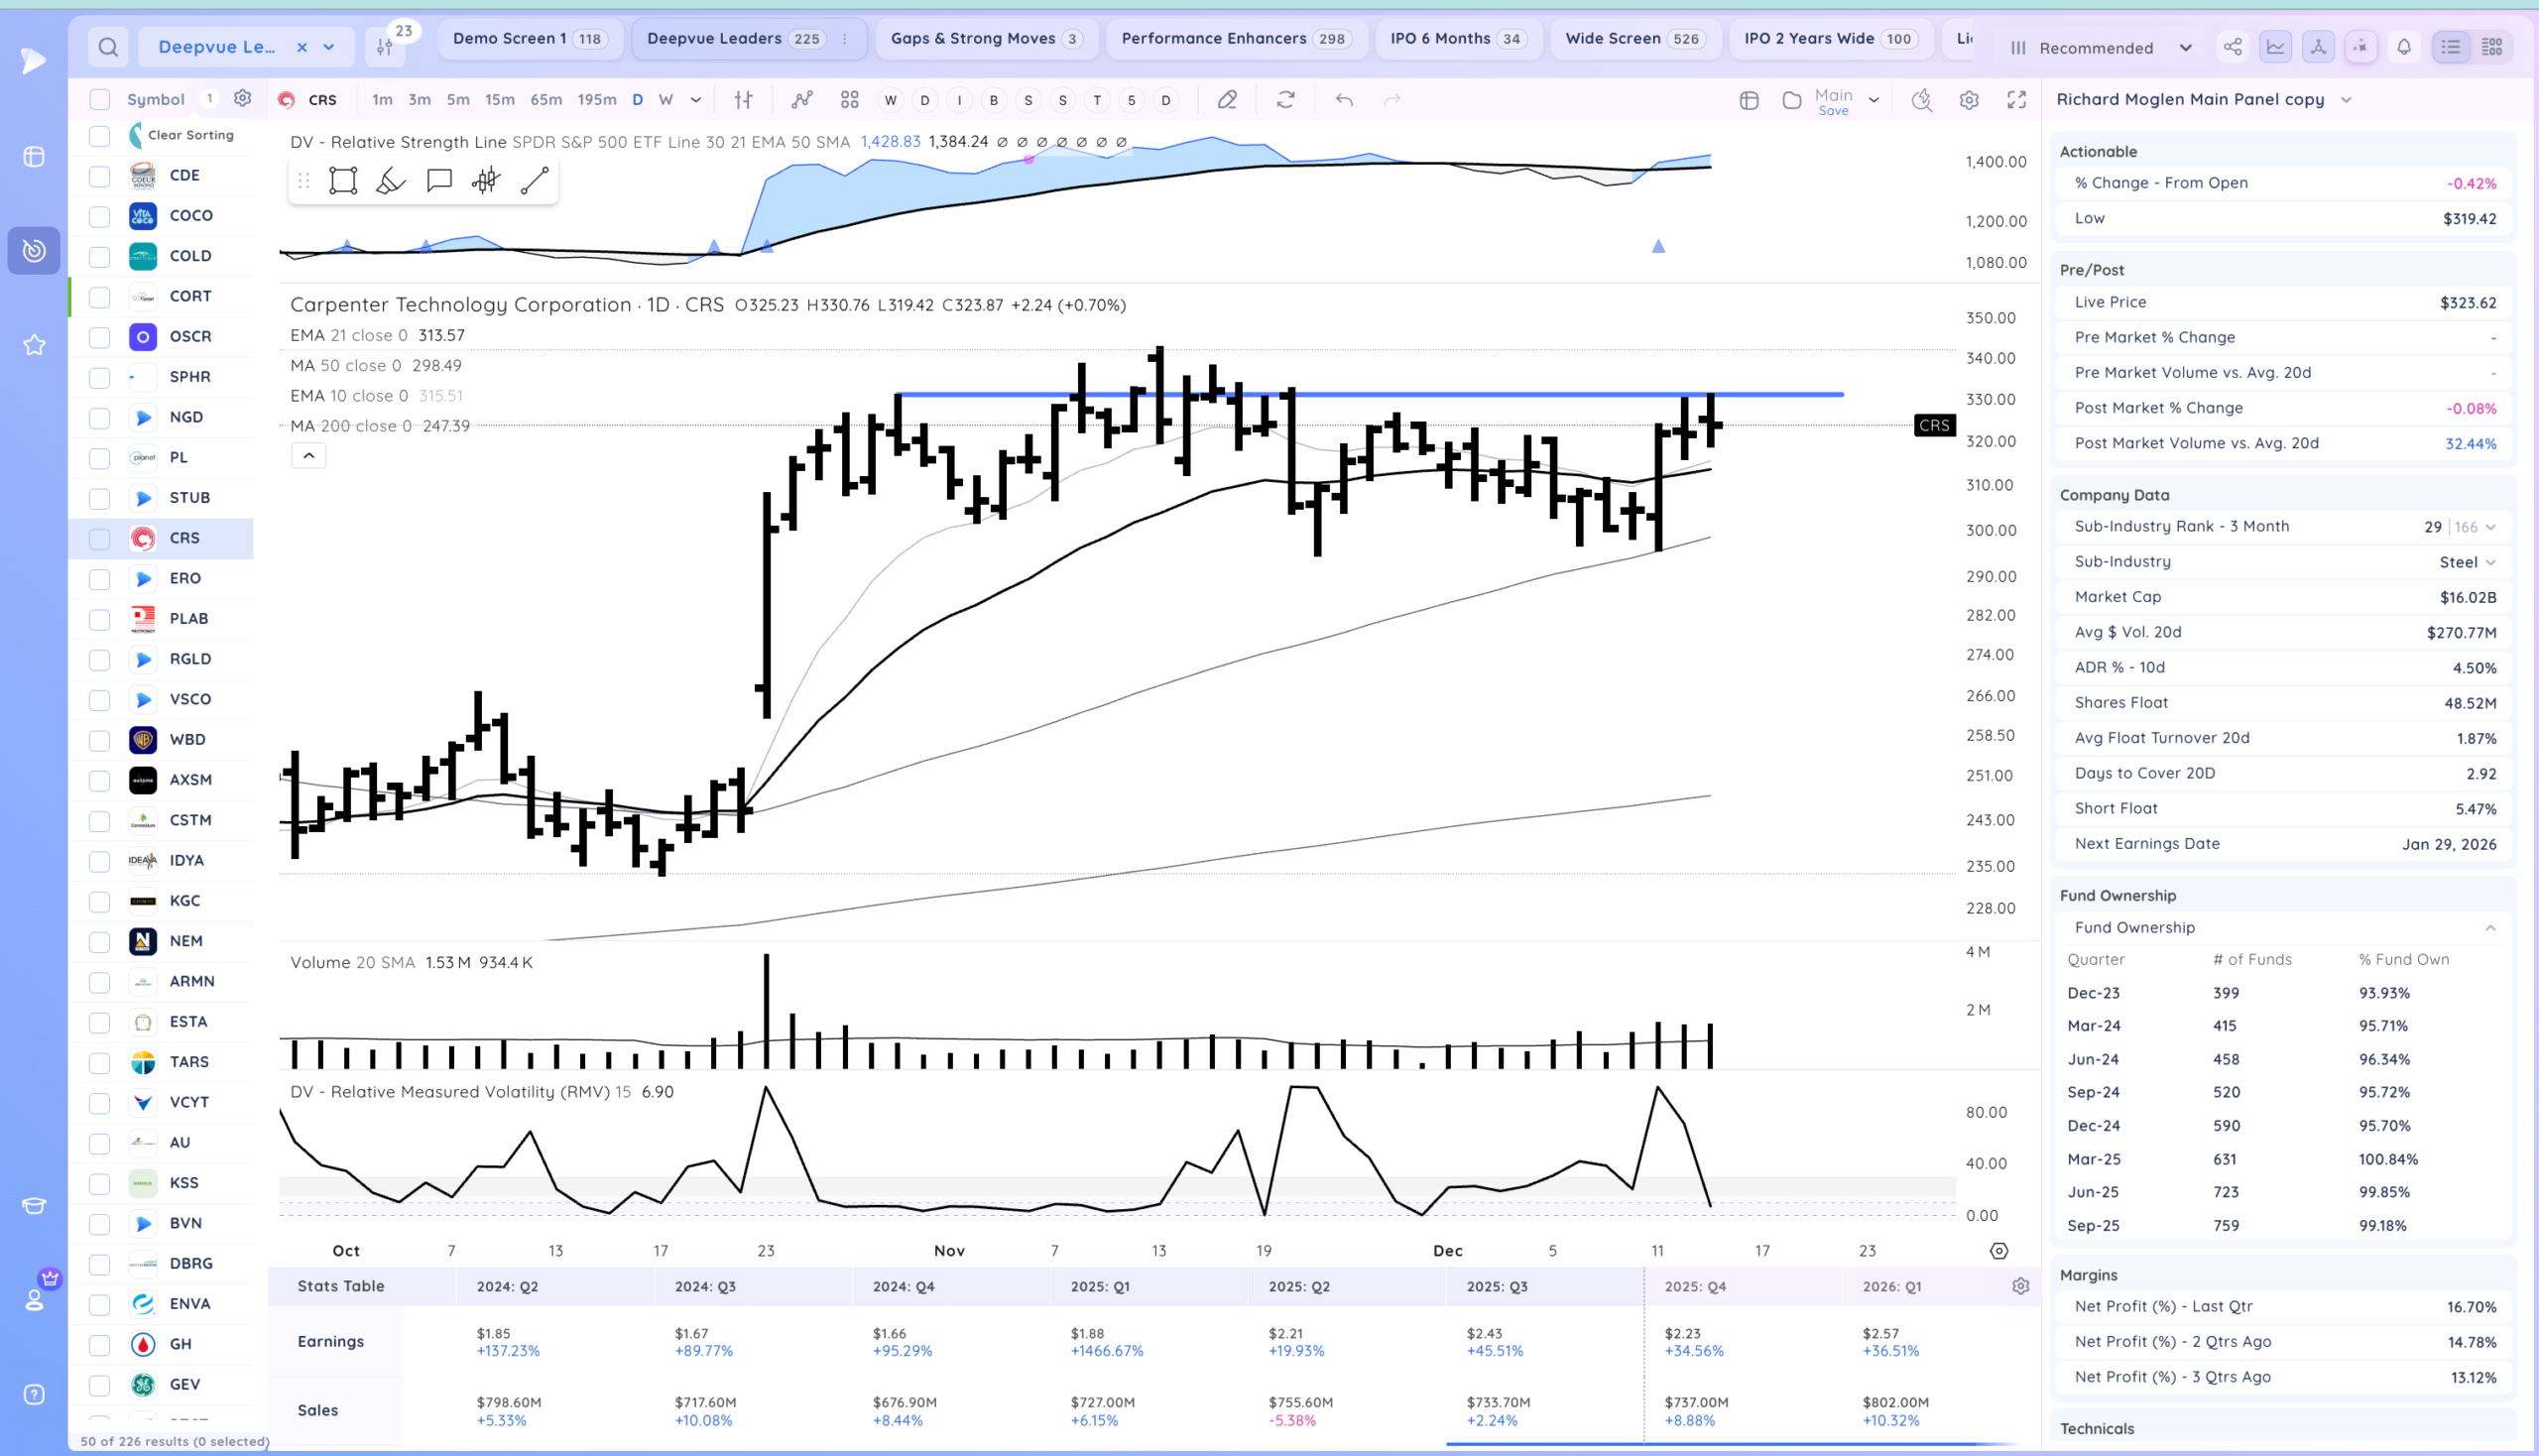Check the checkbox next to COCO
Image resolution: width=2539 pixels, height=1456 pixels.
99,216
